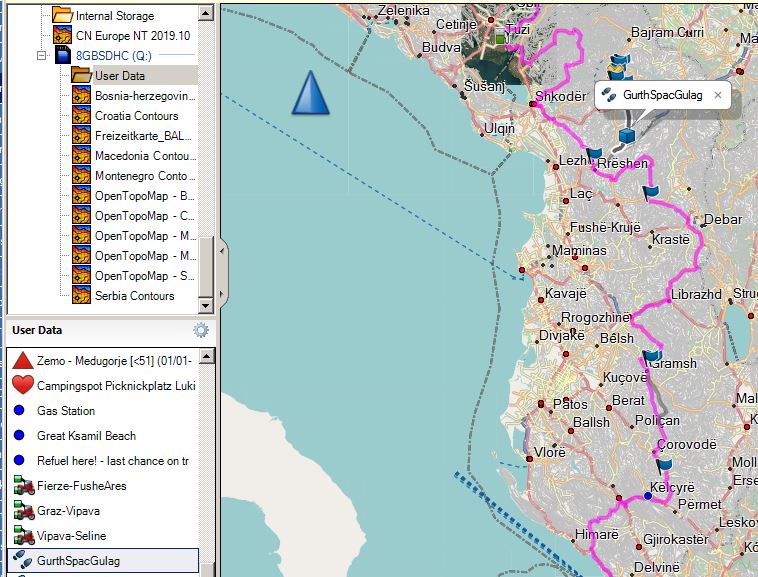The width and height of the screenshot is (758, 577).
Task: Select CN Europe NT 2019.10 map
Action: pyautogui.click(x=132, y=36)
